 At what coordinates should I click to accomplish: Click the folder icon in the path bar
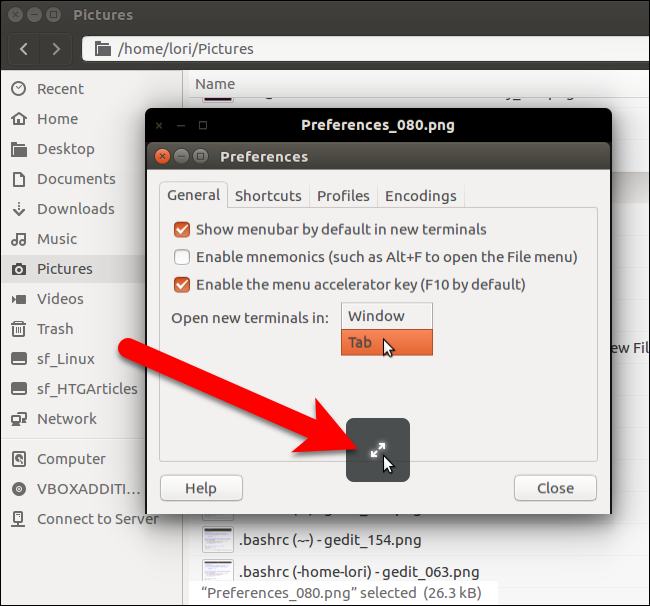[x=102, y=48]
